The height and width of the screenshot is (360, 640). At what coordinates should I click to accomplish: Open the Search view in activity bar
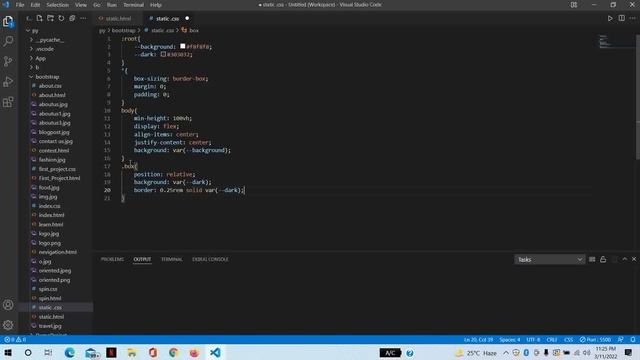tap(8, 41)
